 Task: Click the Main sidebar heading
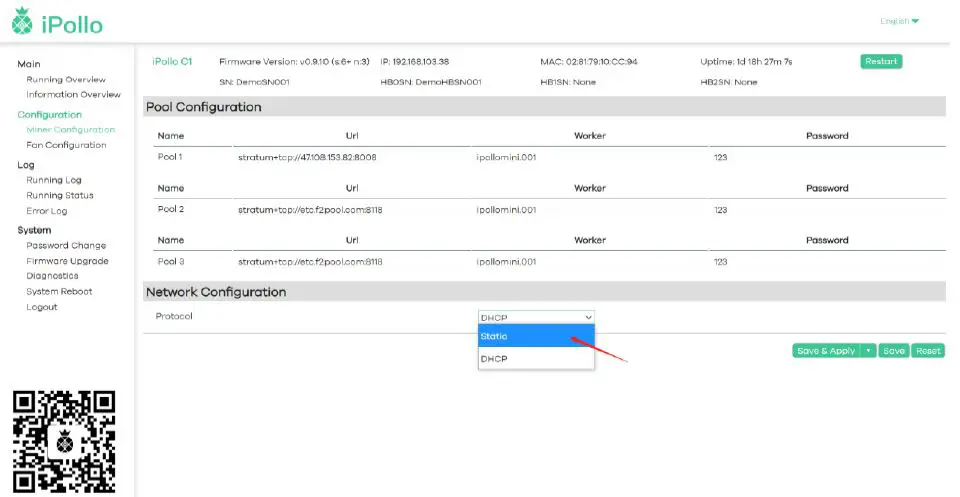pyautogui.click(x=29, y=64)
